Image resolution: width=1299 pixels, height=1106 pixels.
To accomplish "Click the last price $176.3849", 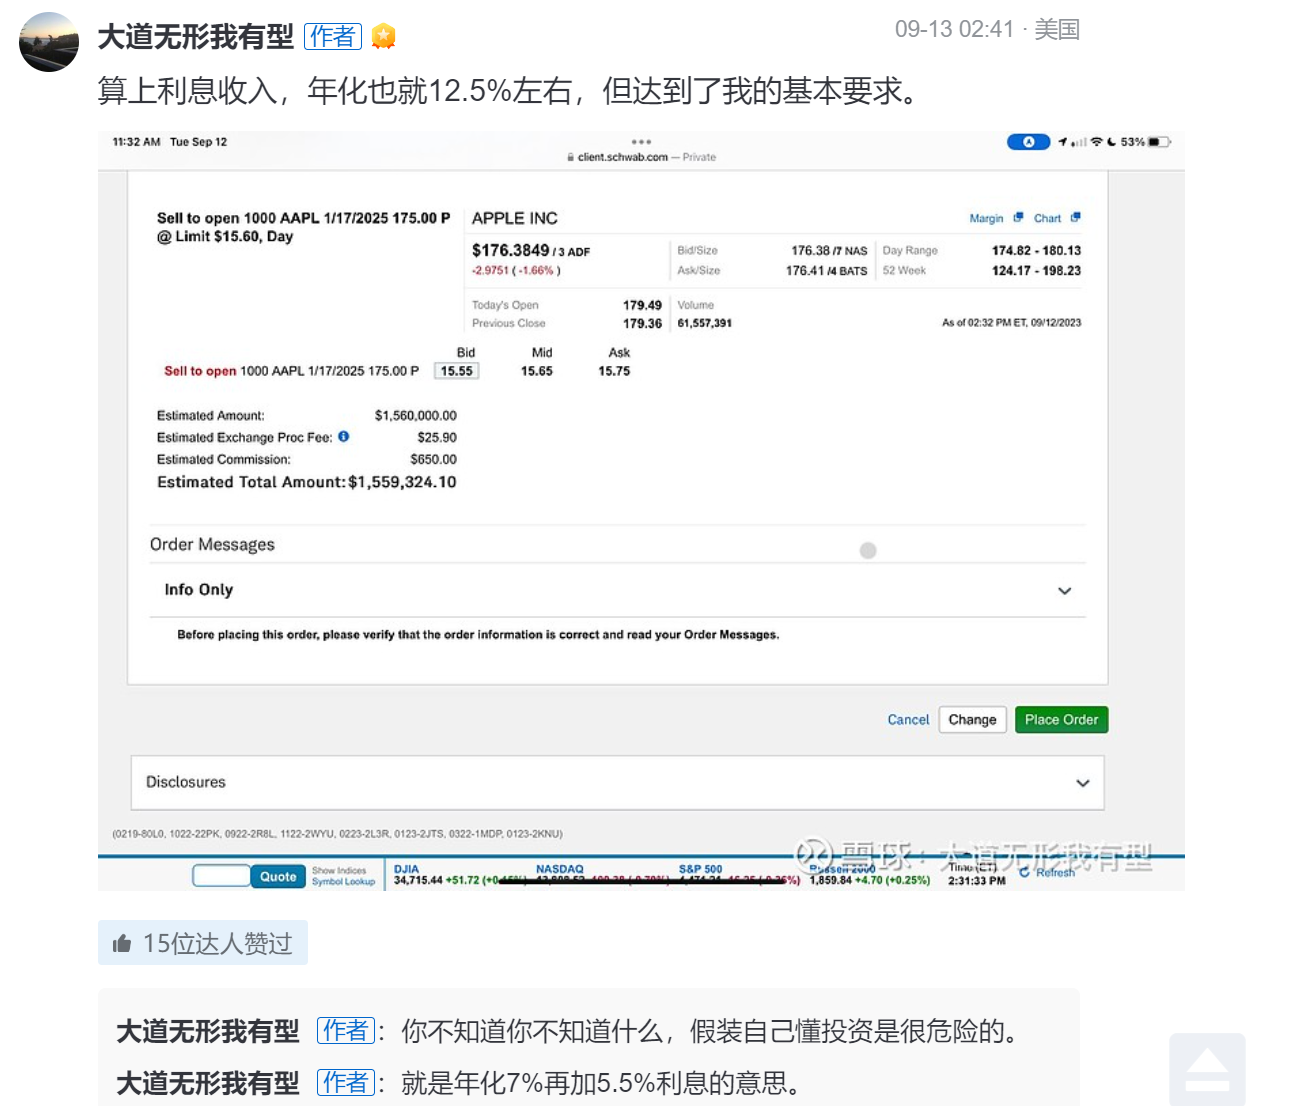I will point(511,250).
